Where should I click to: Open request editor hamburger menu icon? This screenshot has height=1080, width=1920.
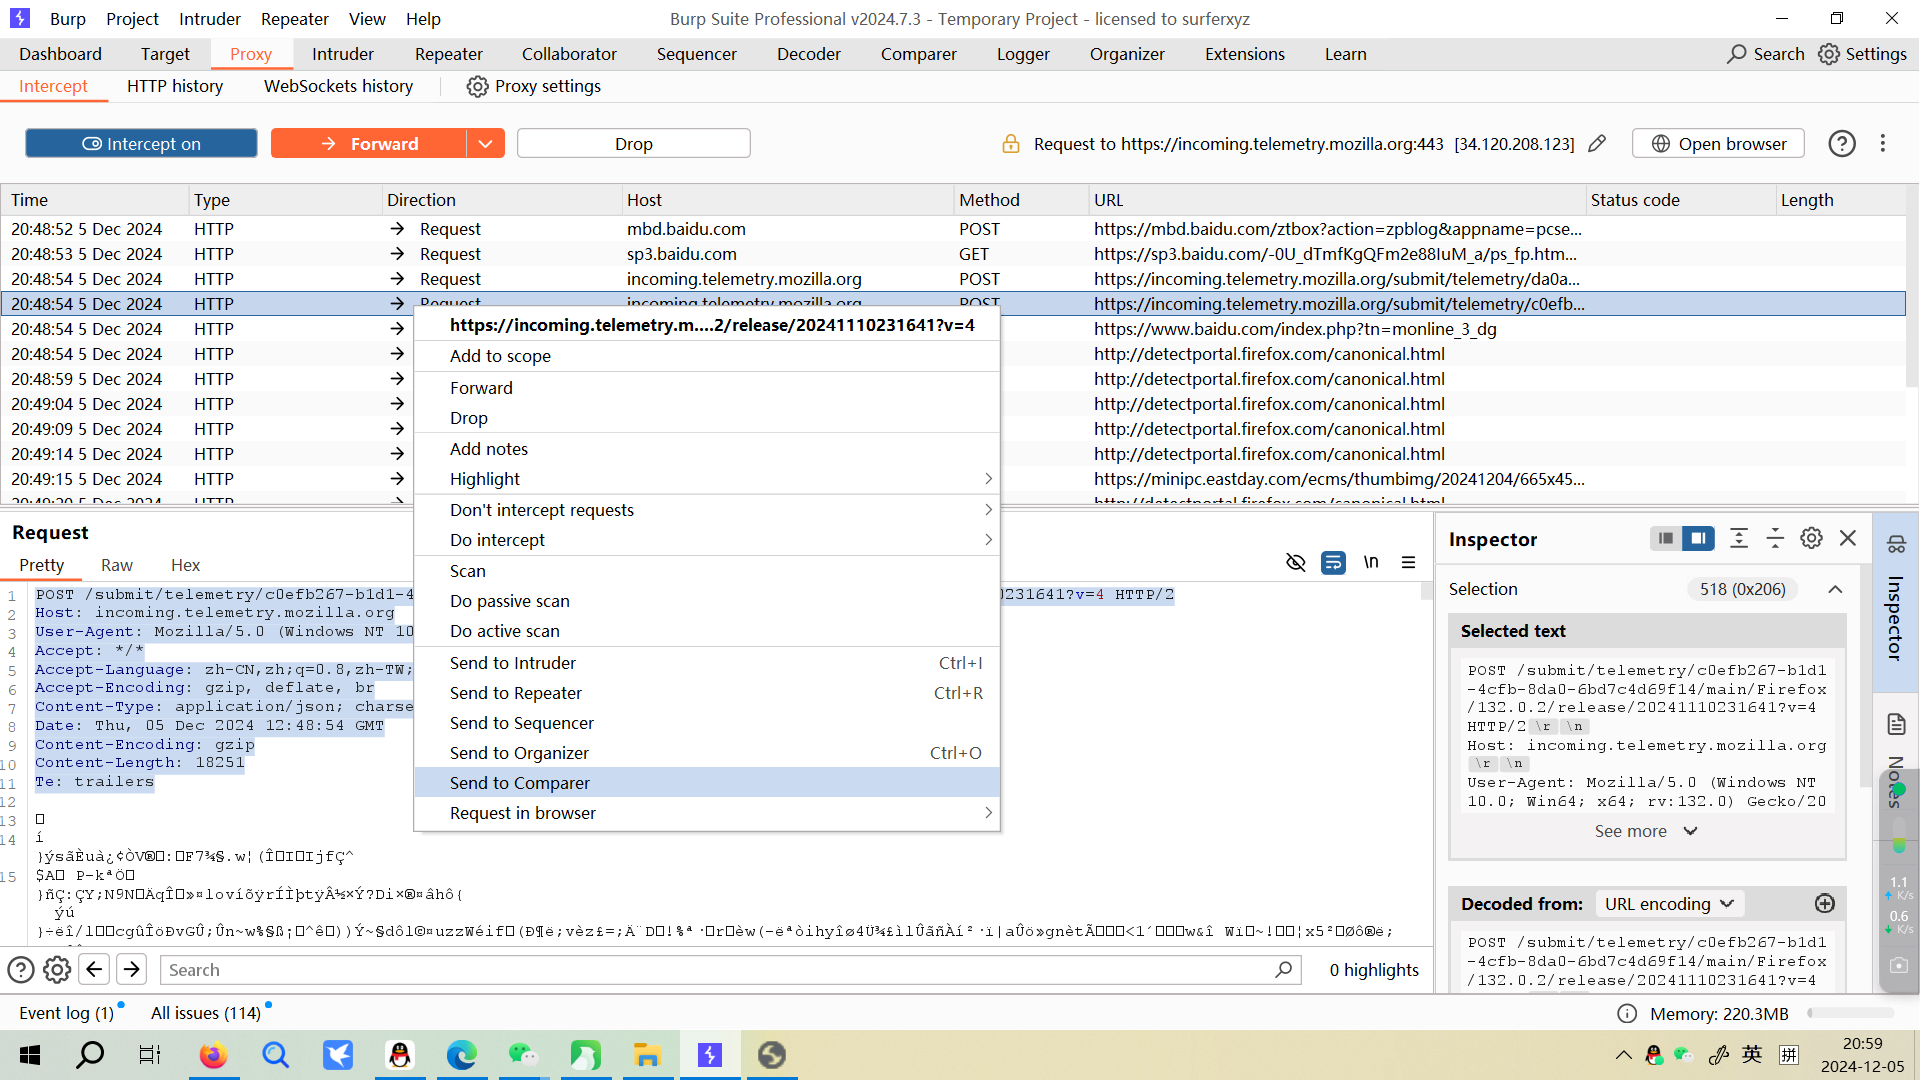pos(1408,562)
